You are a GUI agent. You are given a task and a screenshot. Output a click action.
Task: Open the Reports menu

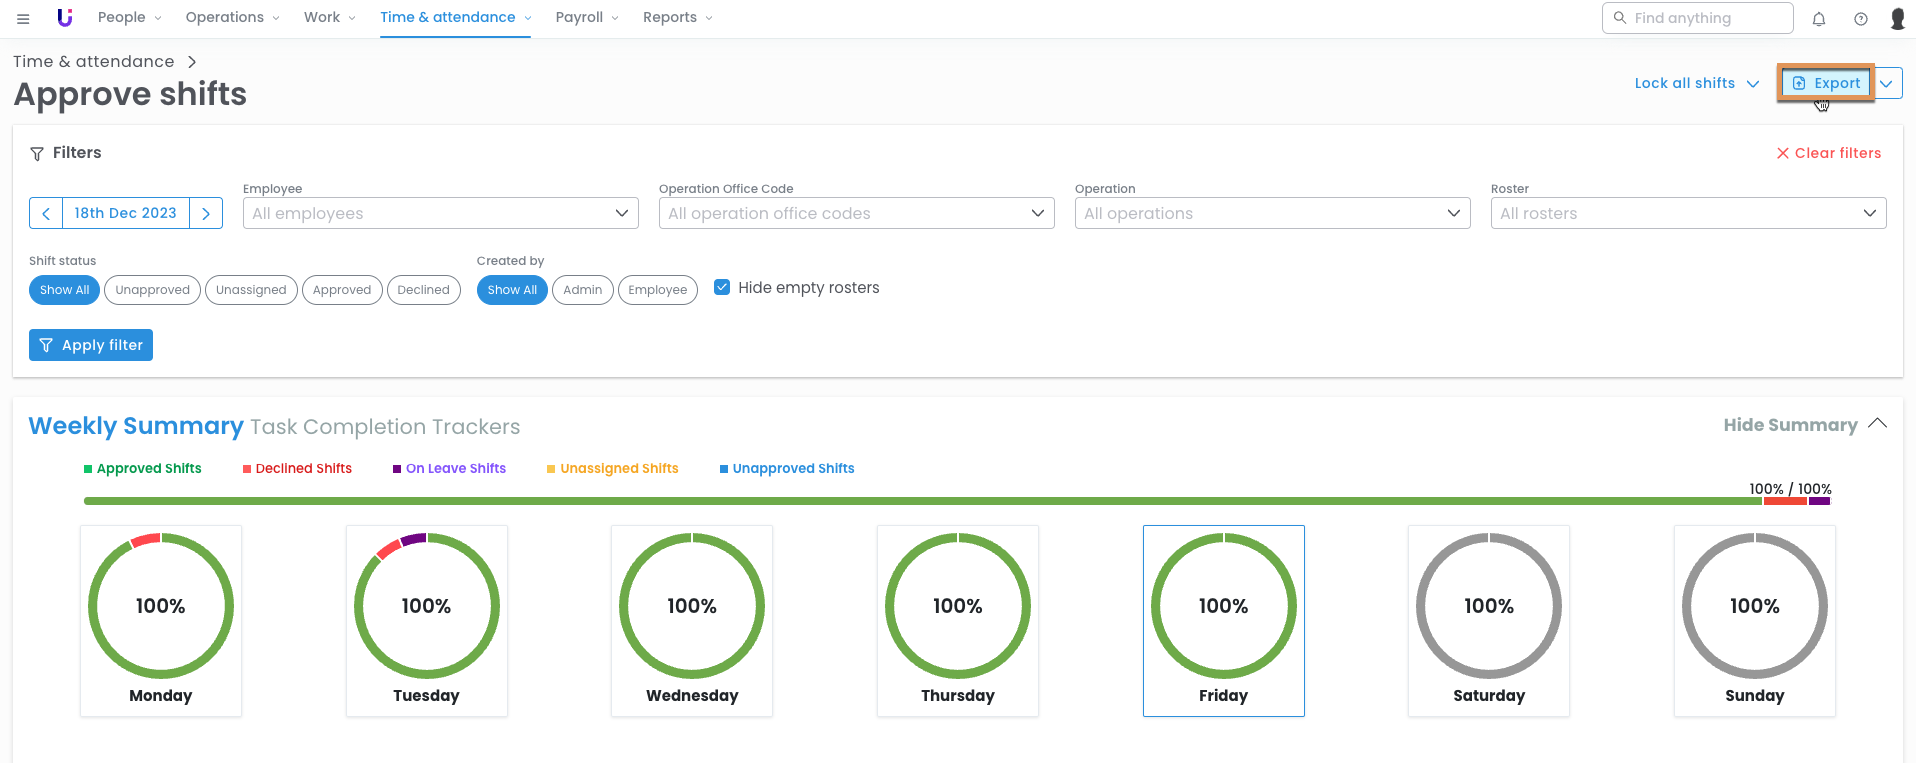[677, 18]
